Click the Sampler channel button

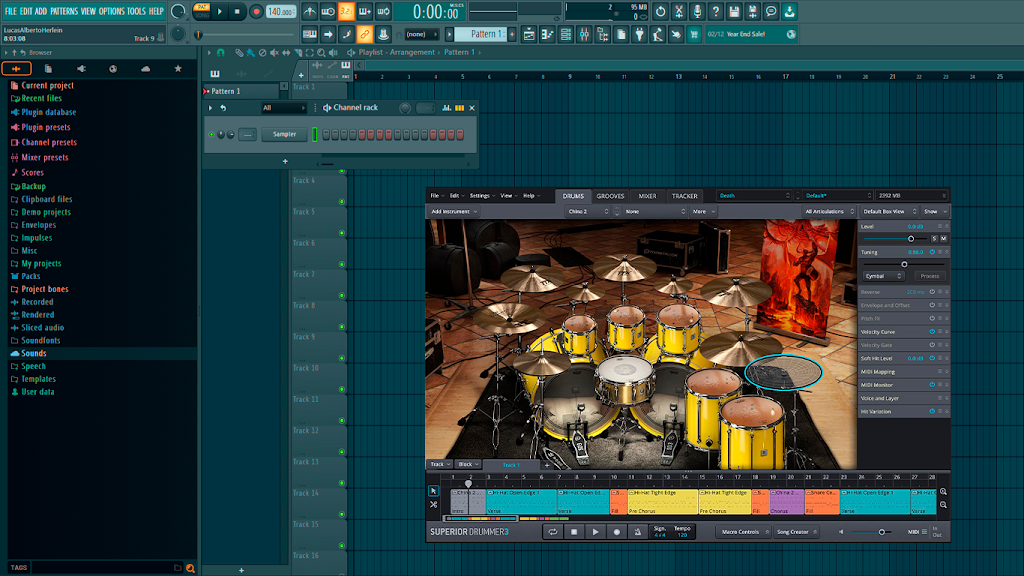coord(284,135)
